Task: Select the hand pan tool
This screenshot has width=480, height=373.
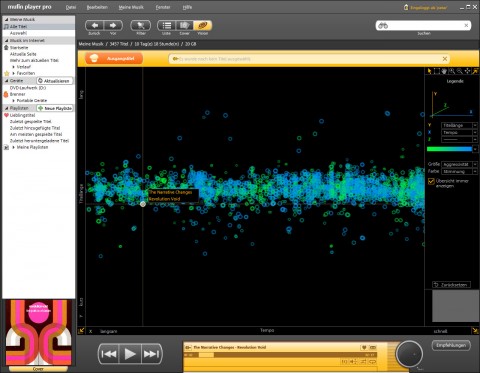Action: [444, 71]
